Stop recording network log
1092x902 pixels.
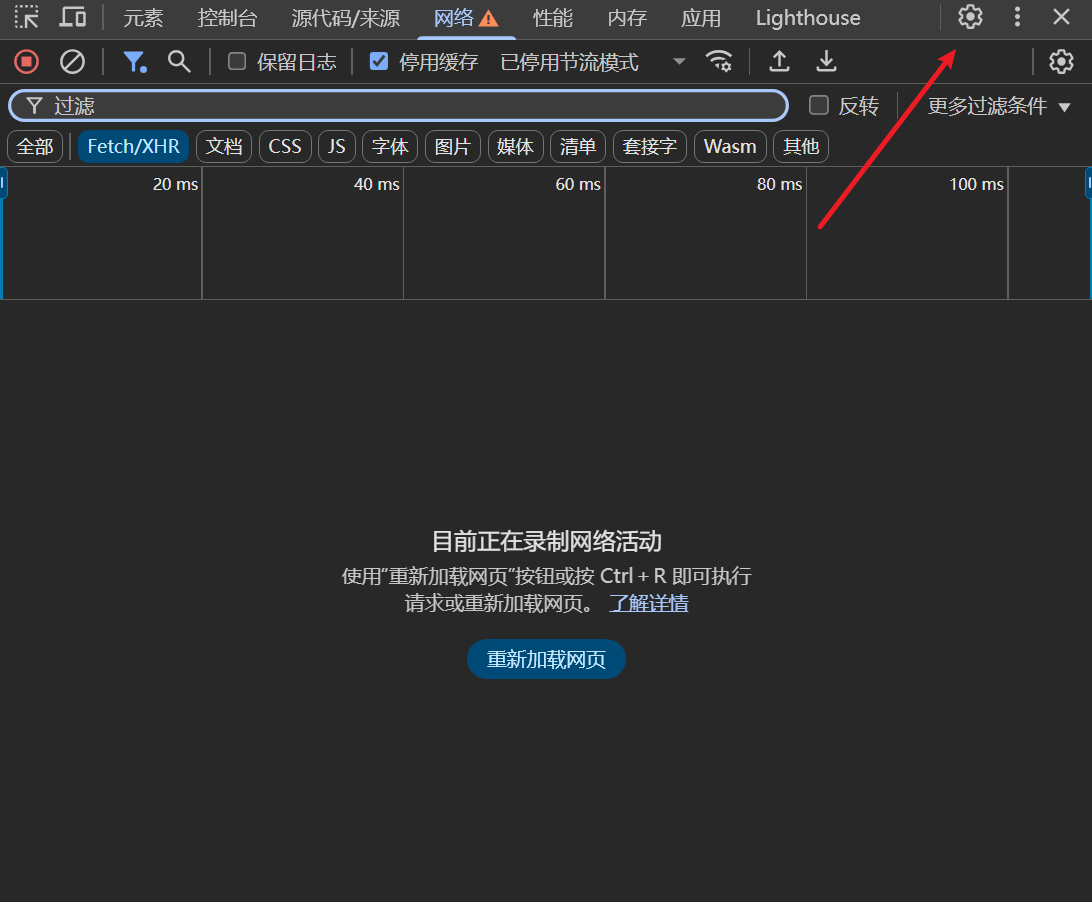[x=26, y=62]
